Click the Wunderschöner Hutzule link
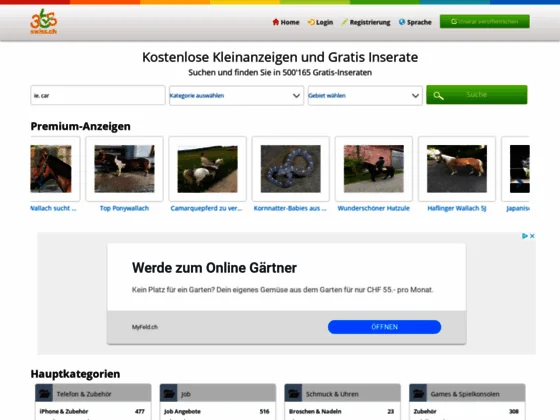The height and width of the screenshot is (420, 560). tap(374, 208)
